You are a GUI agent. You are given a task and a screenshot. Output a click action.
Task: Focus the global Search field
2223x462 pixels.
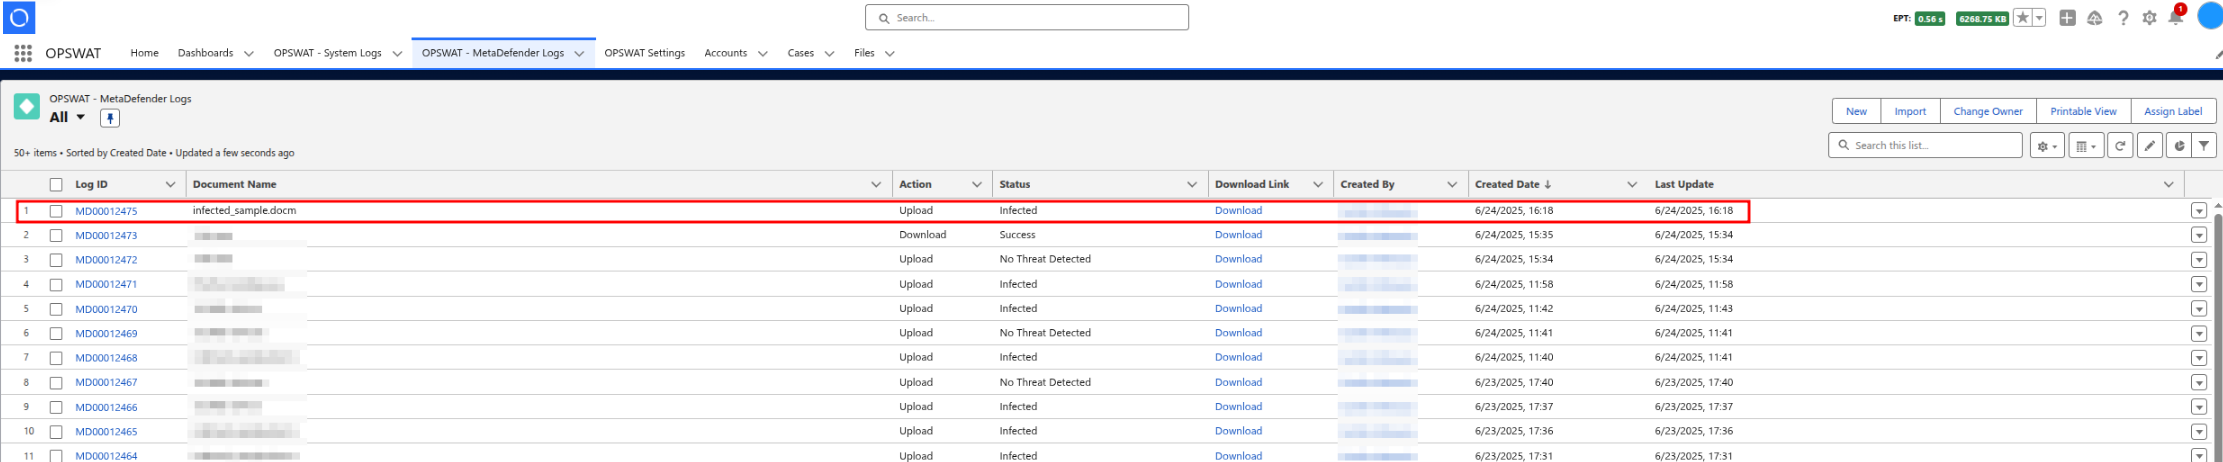(x=1027, y=18)
